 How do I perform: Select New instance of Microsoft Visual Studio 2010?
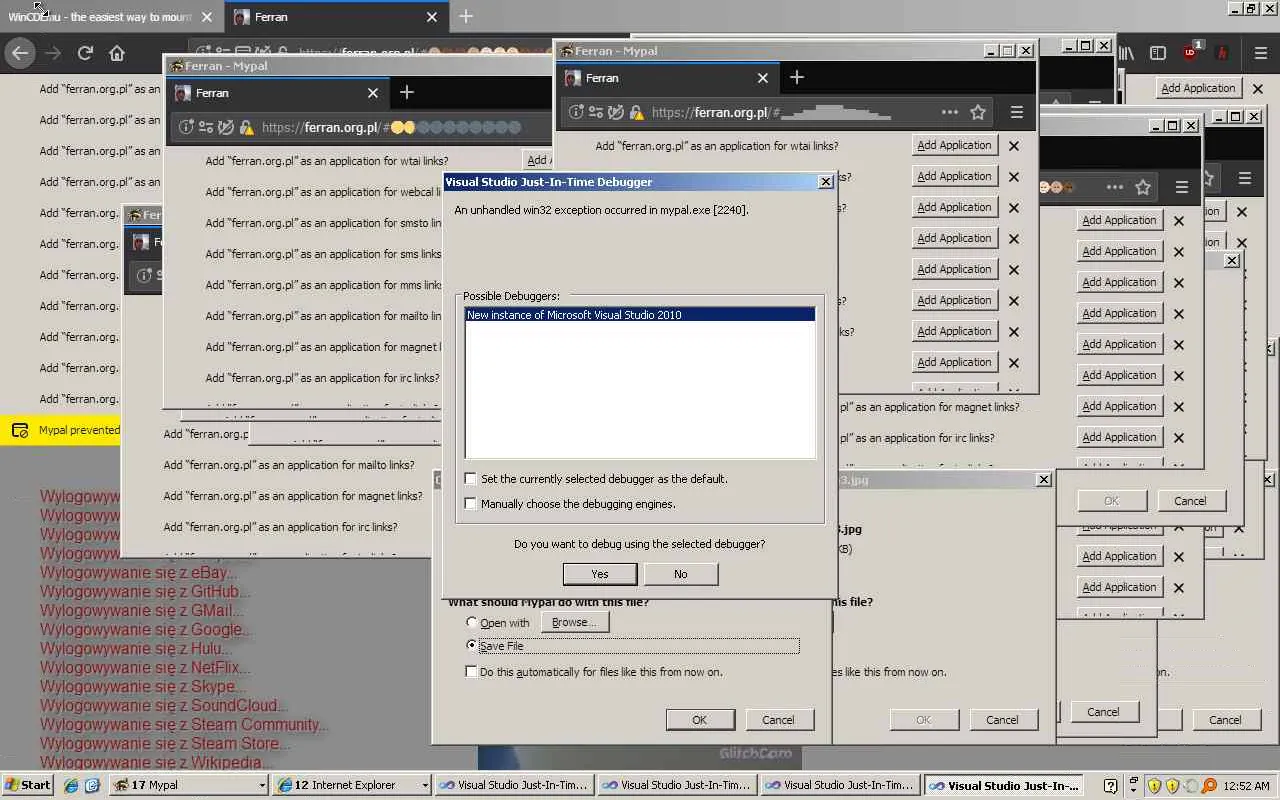[x=640, y=315]
